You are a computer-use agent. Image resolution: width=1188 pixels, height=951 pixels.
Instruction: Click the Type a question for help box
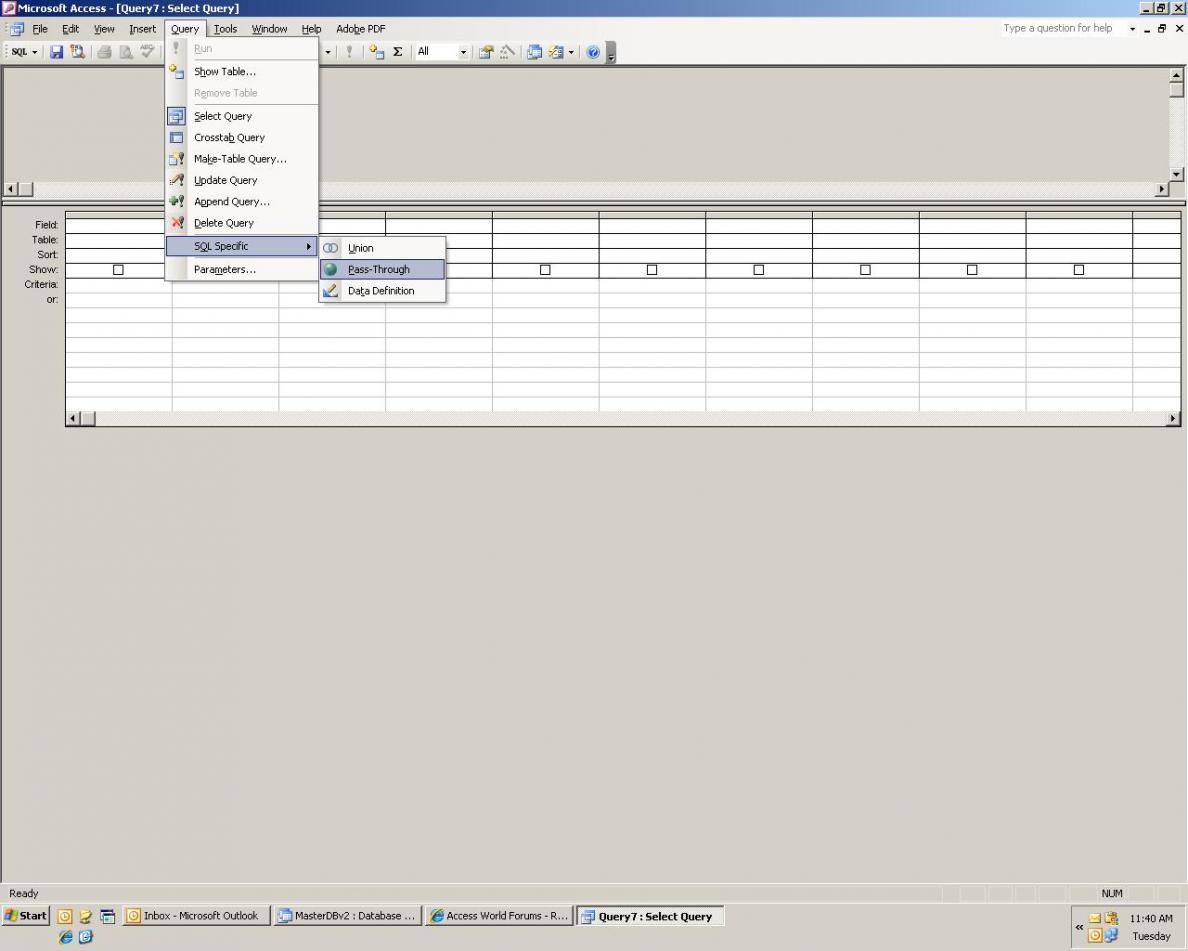[x=1064, y=28]
